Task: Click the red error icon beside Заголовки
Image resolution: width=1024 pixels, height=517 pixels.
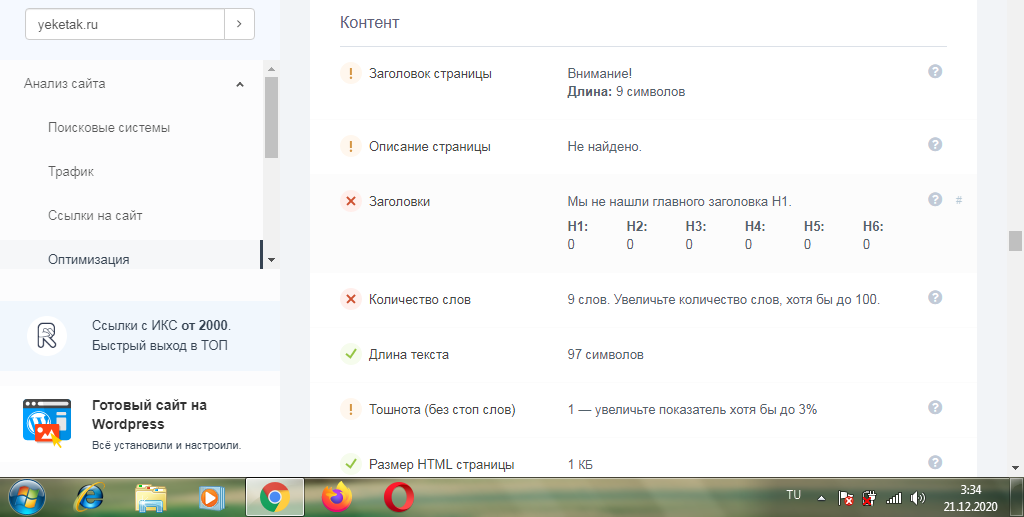Action: tap(351, 201)
